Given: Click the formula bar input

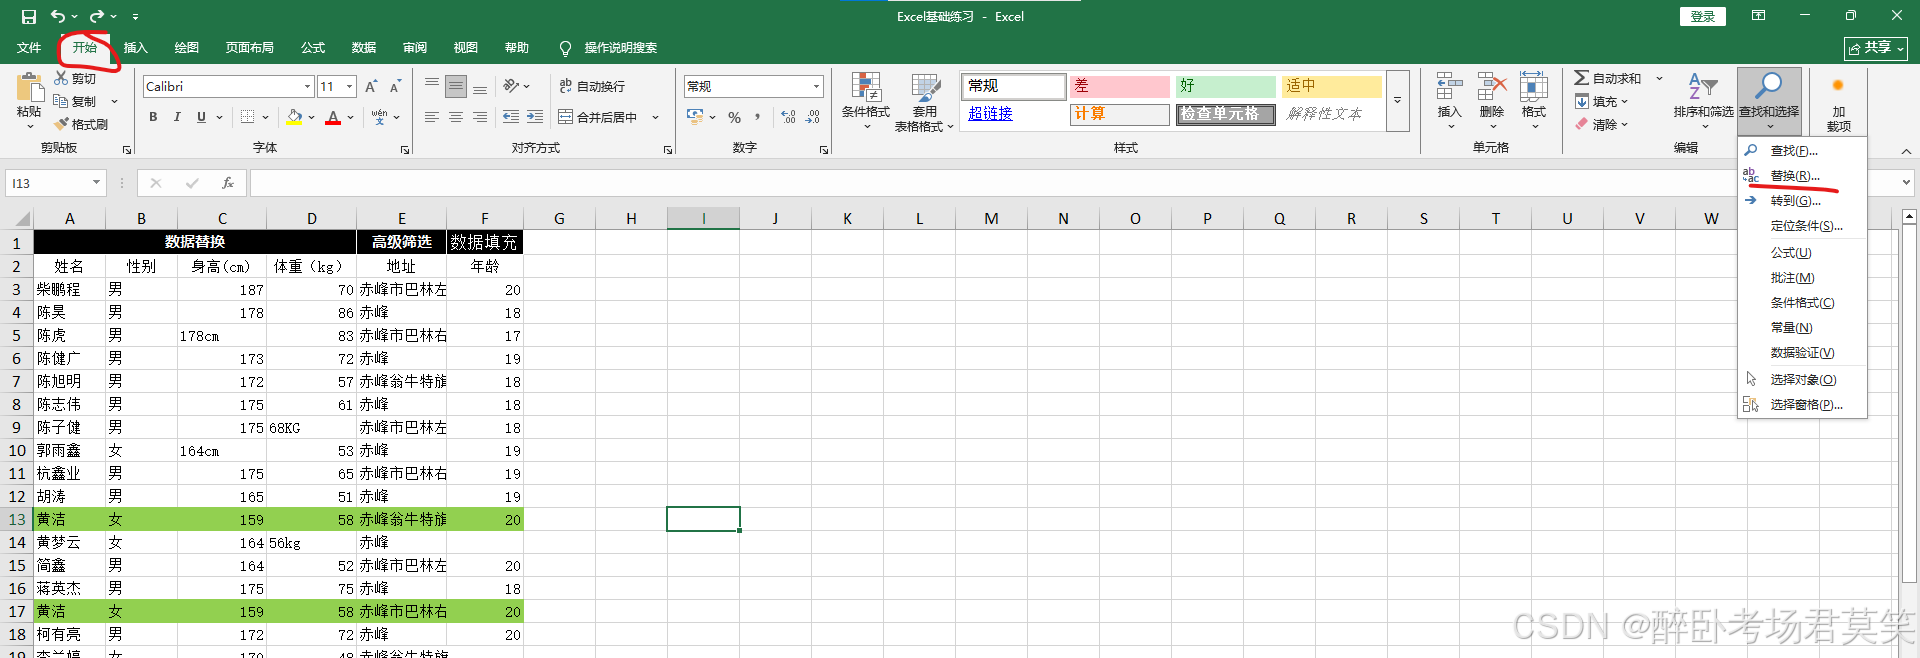Looking at the screenshot, I should 1072,183.
